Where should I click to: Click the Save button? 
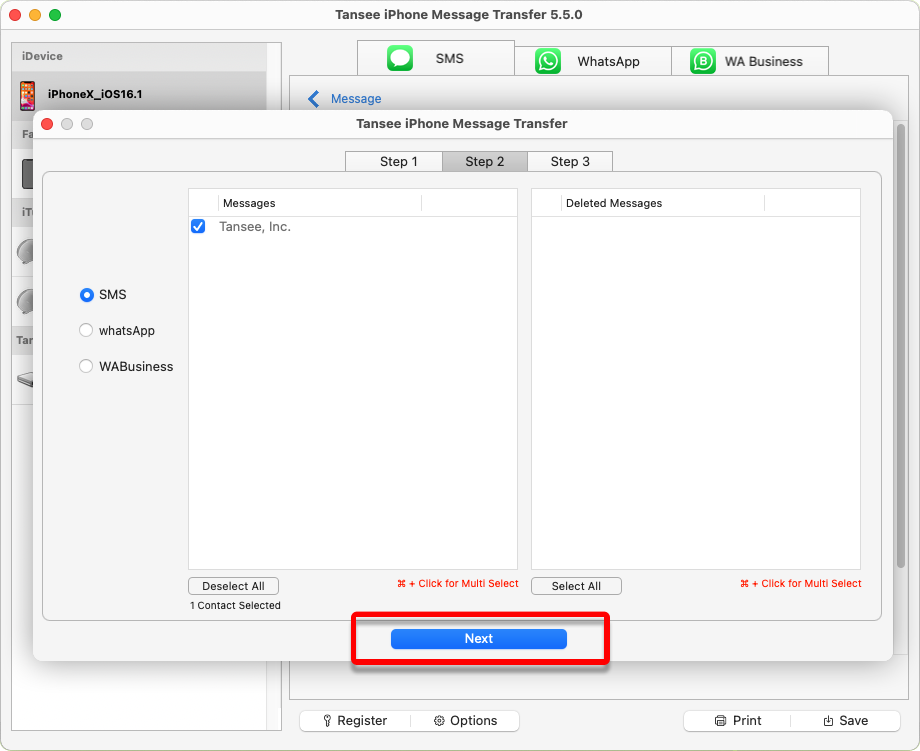[x=845, y=720]
